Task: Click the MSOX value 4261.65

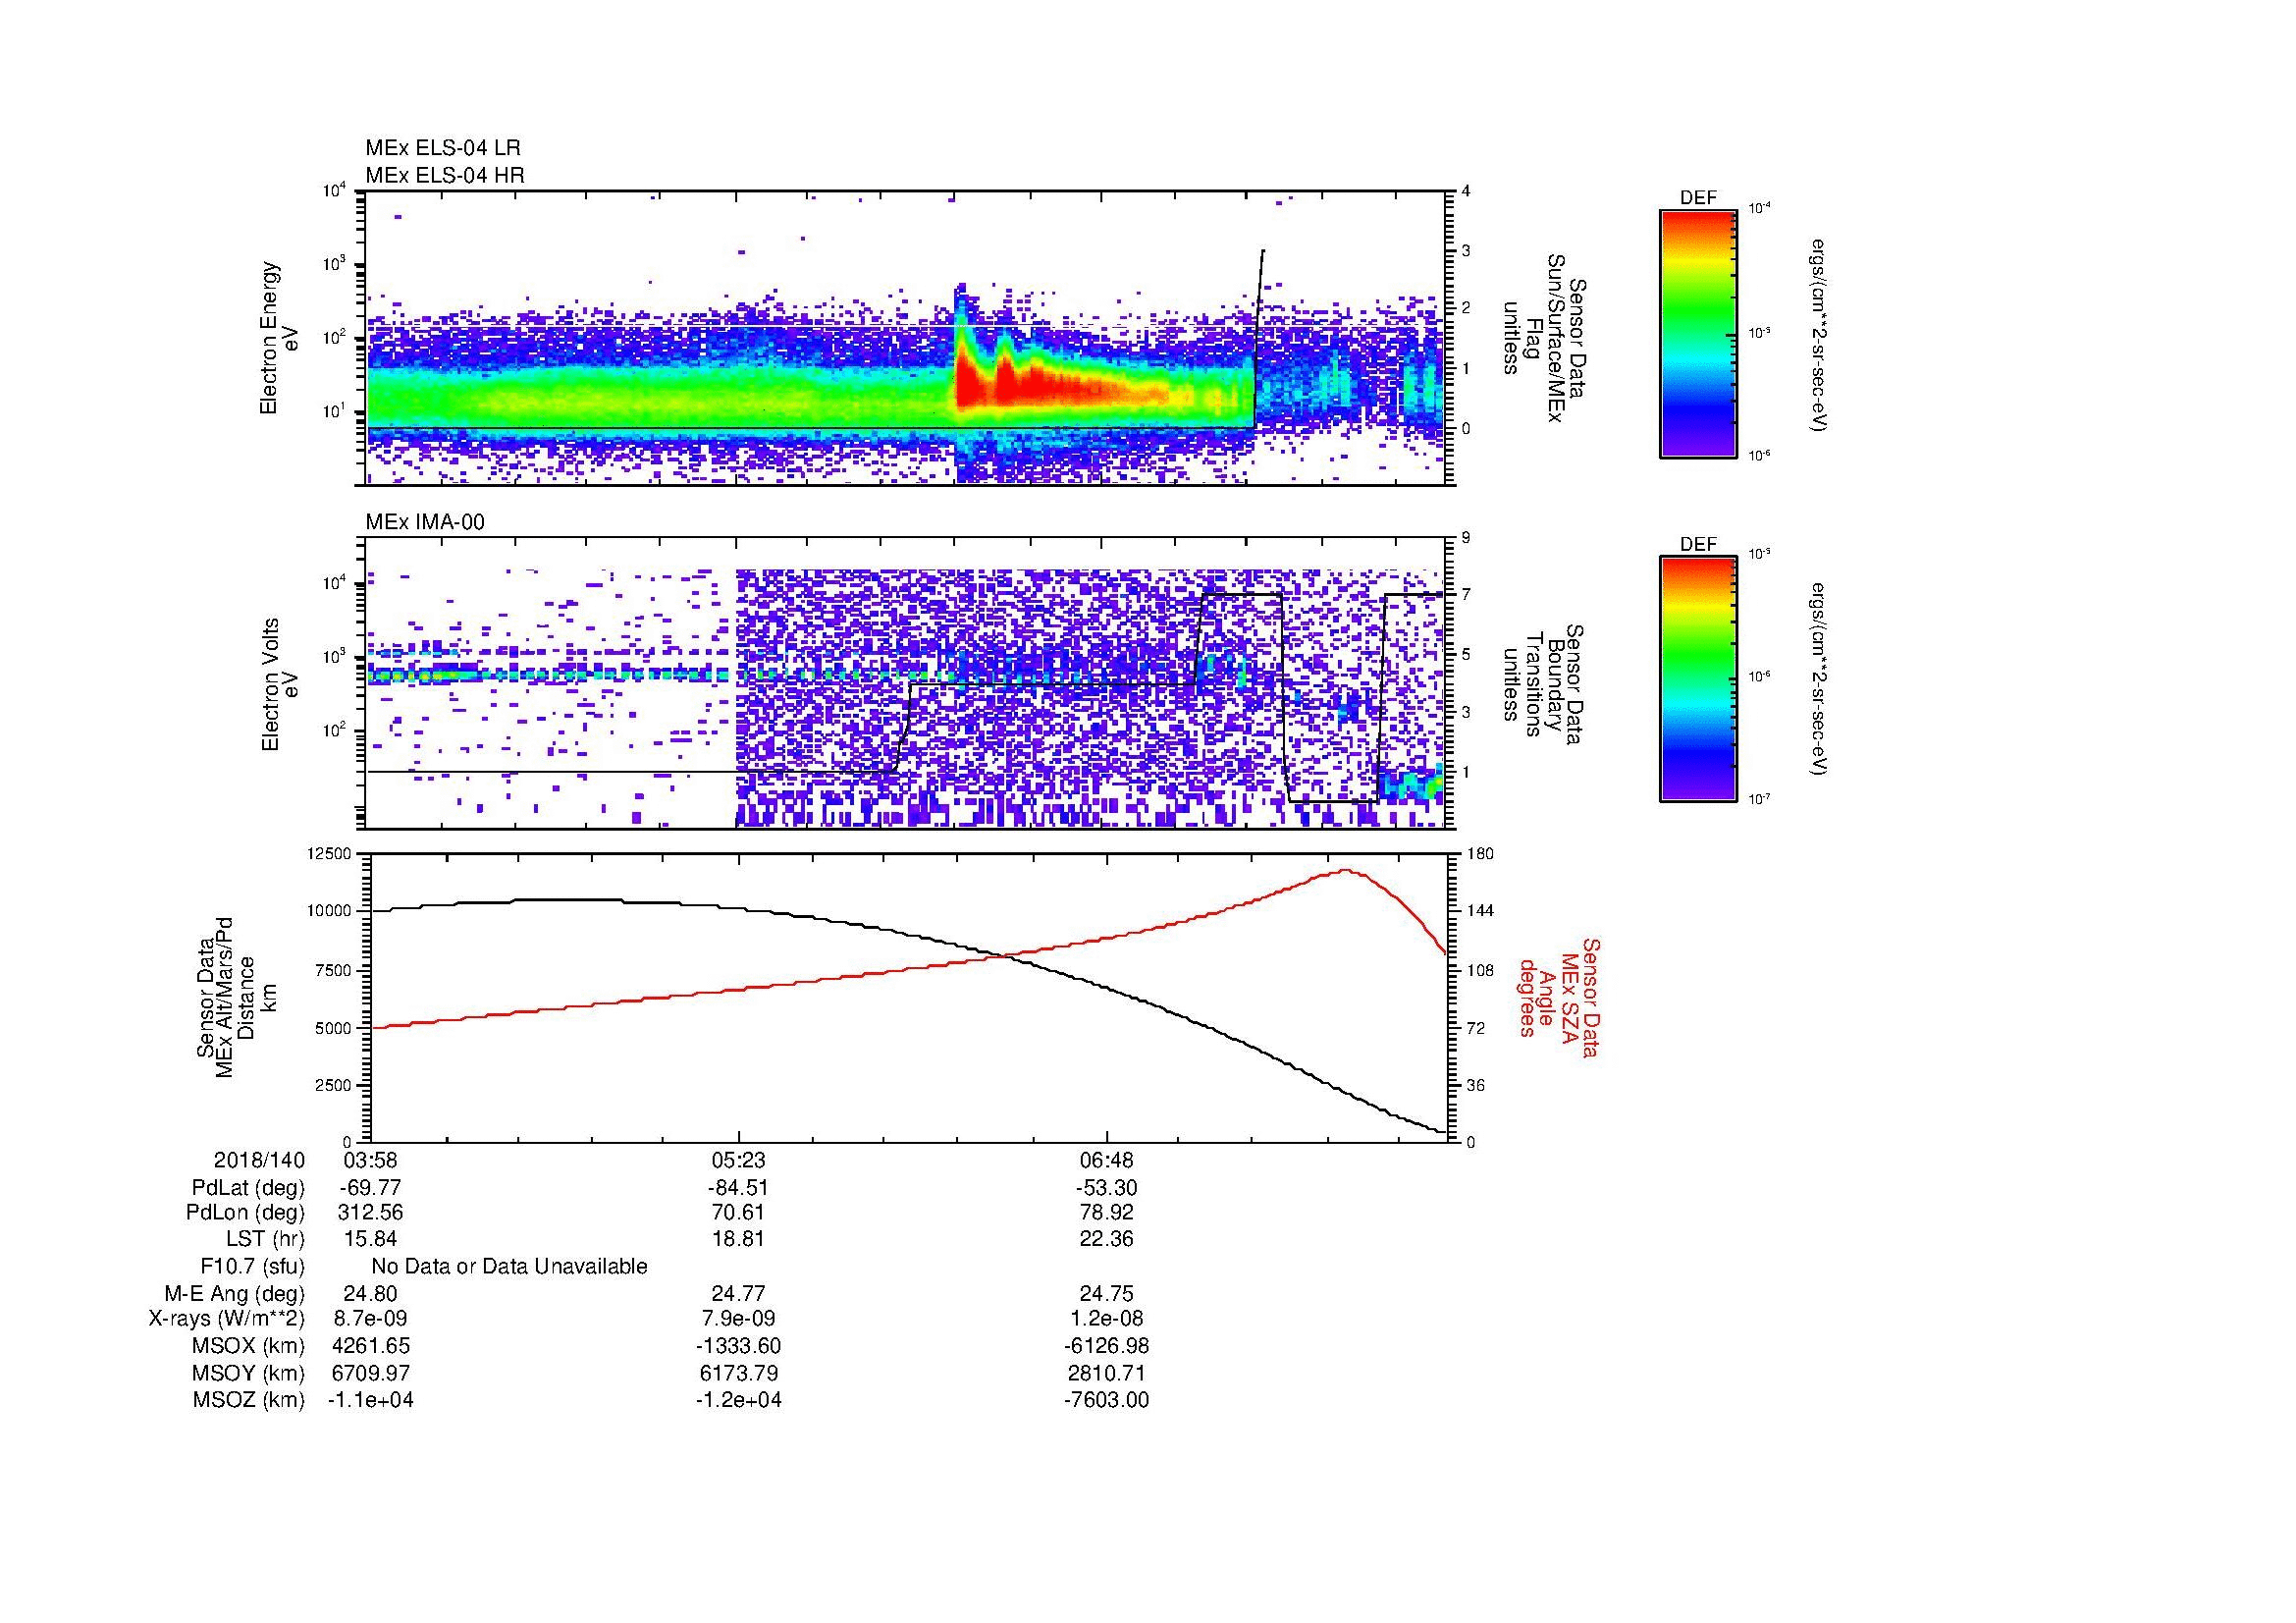Action: coord(371,1346)
